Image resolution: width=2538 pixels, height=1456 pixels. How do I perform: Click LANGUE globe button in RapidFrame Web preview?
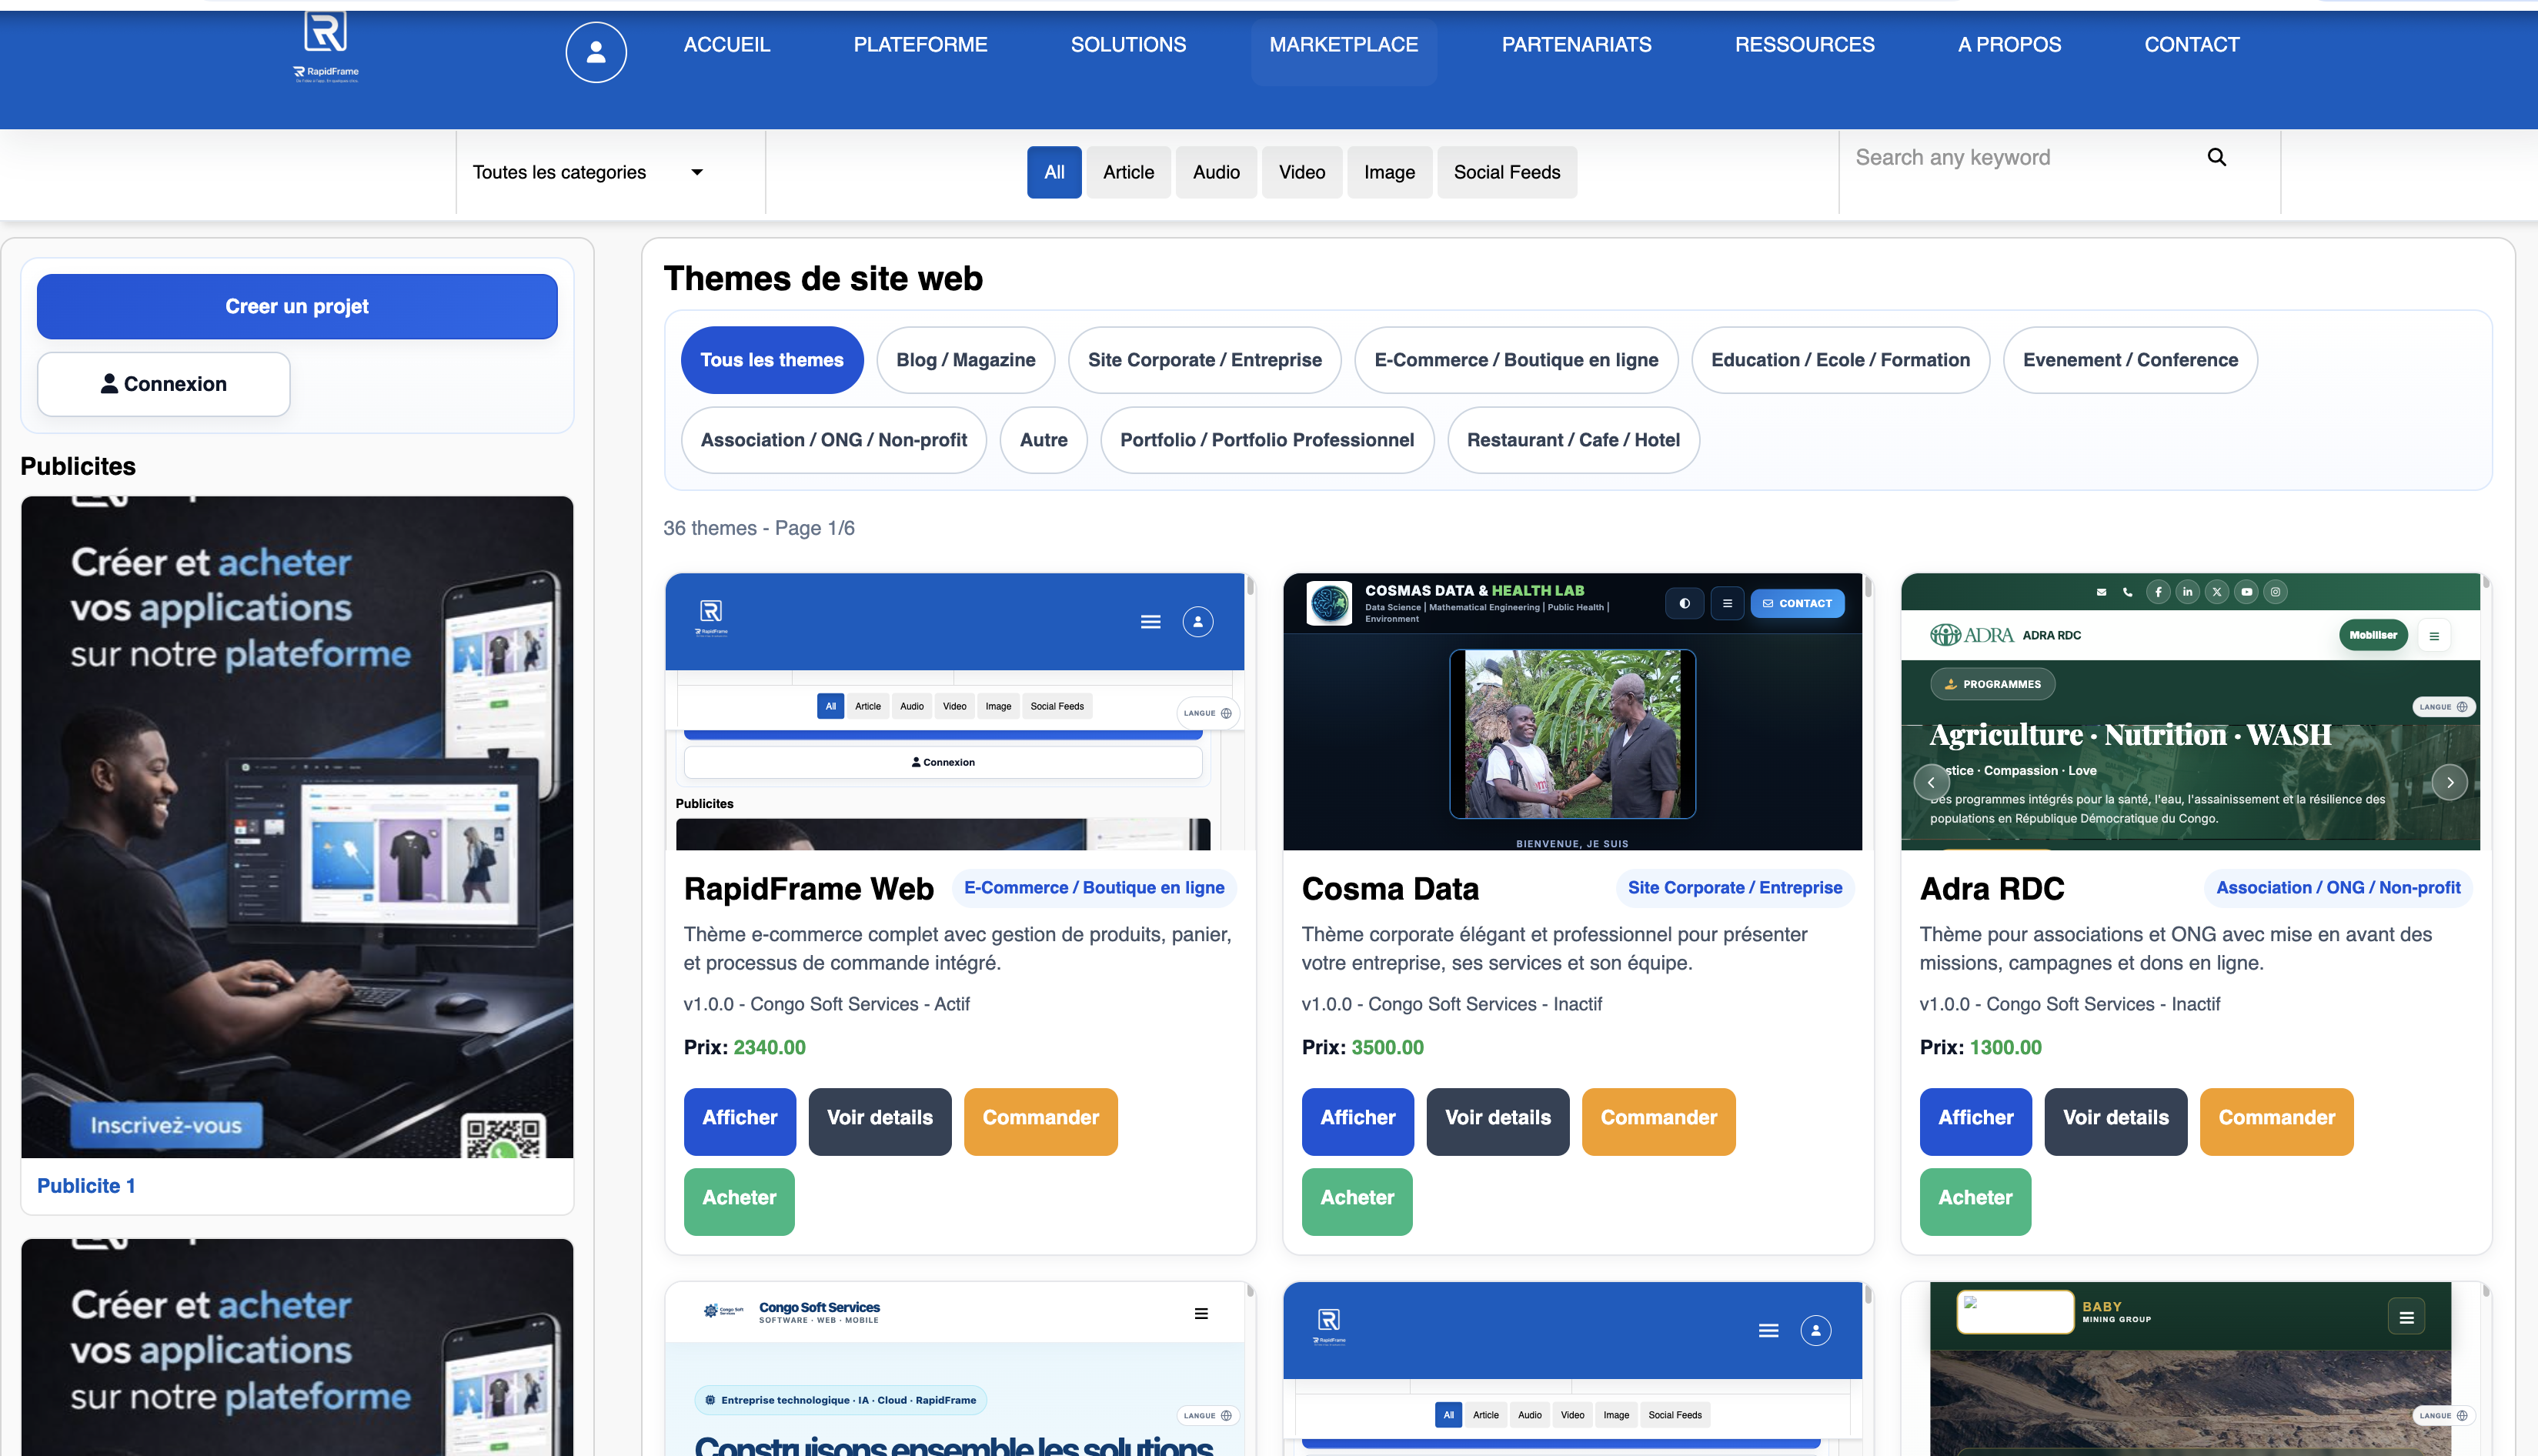(x=1208, y=713)
